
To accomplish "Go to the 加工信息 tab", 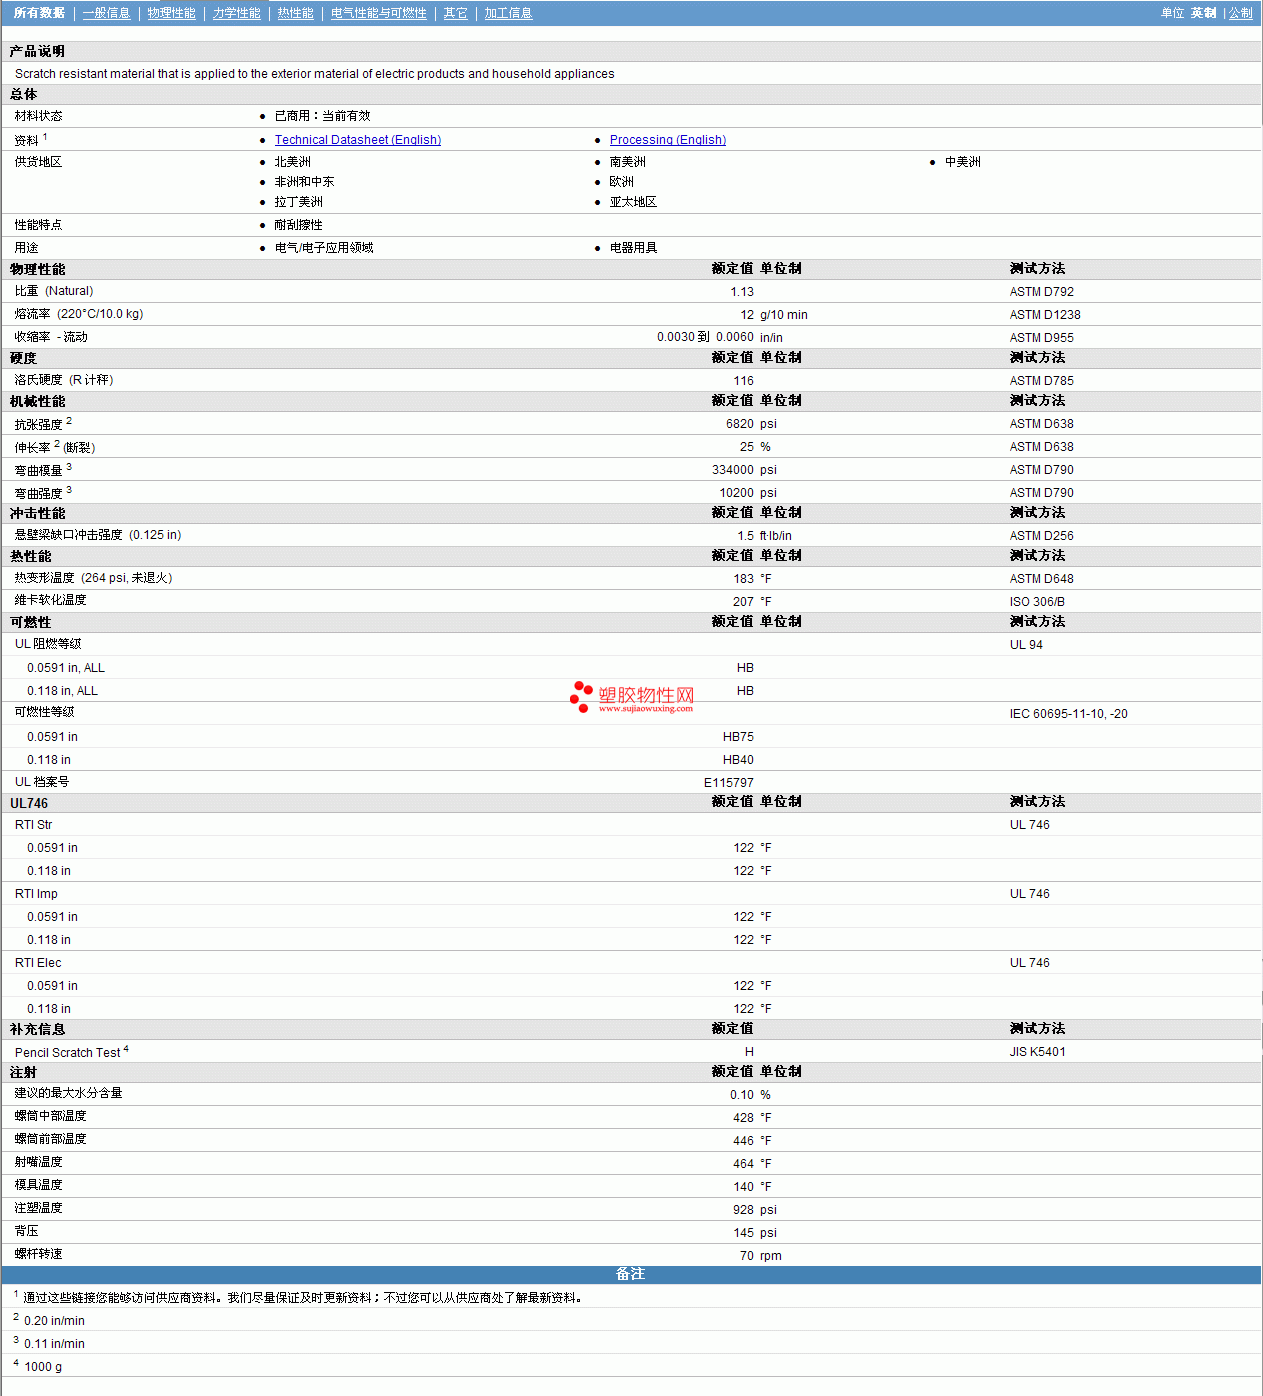I will [x=509, y=13].
